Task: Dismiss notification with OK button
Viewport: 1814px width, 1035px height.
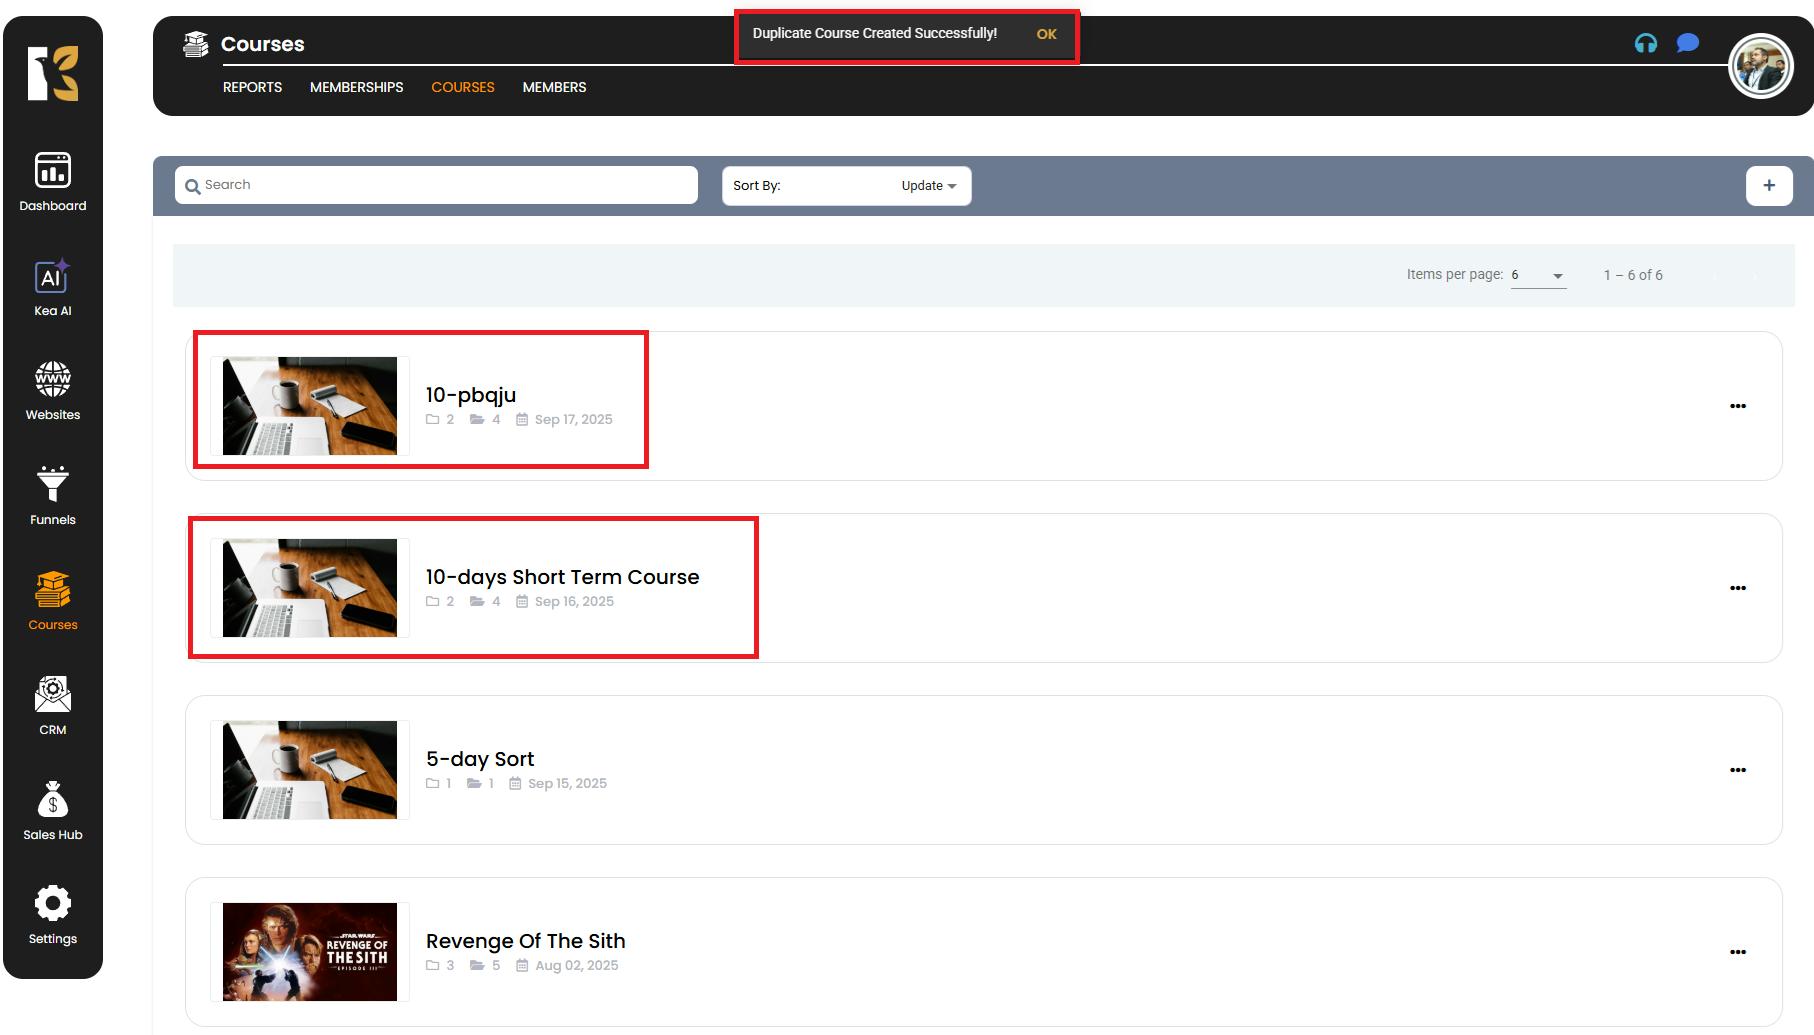Action: (1046, 34)
